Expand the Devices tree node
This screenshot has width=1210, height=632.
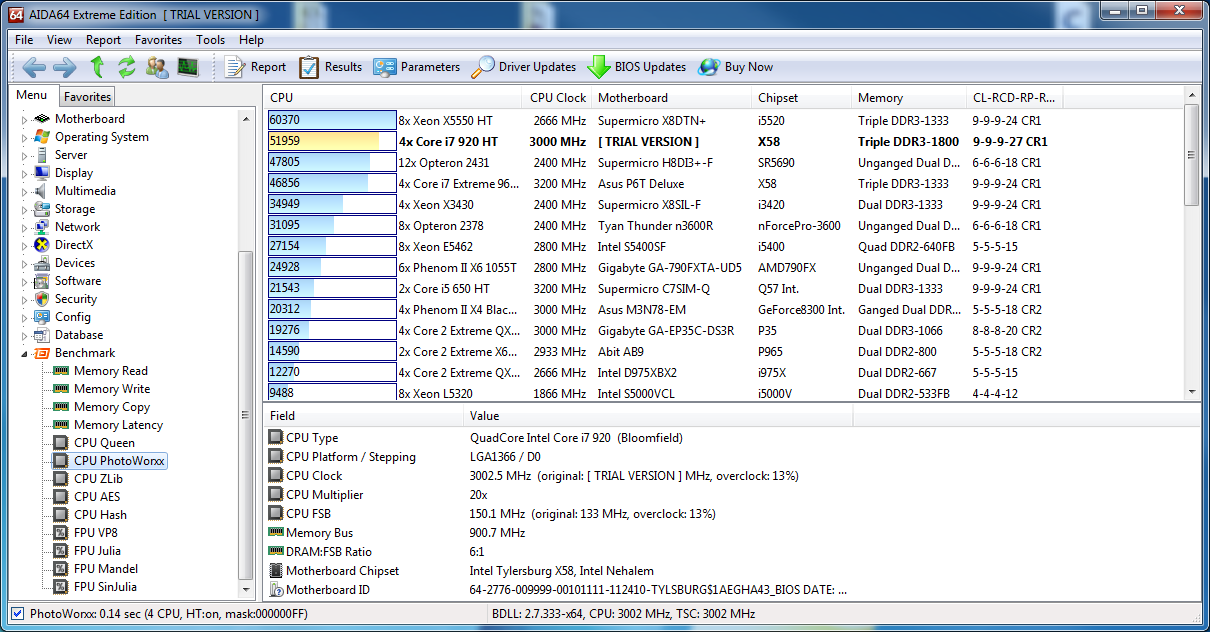coord(24,263)
